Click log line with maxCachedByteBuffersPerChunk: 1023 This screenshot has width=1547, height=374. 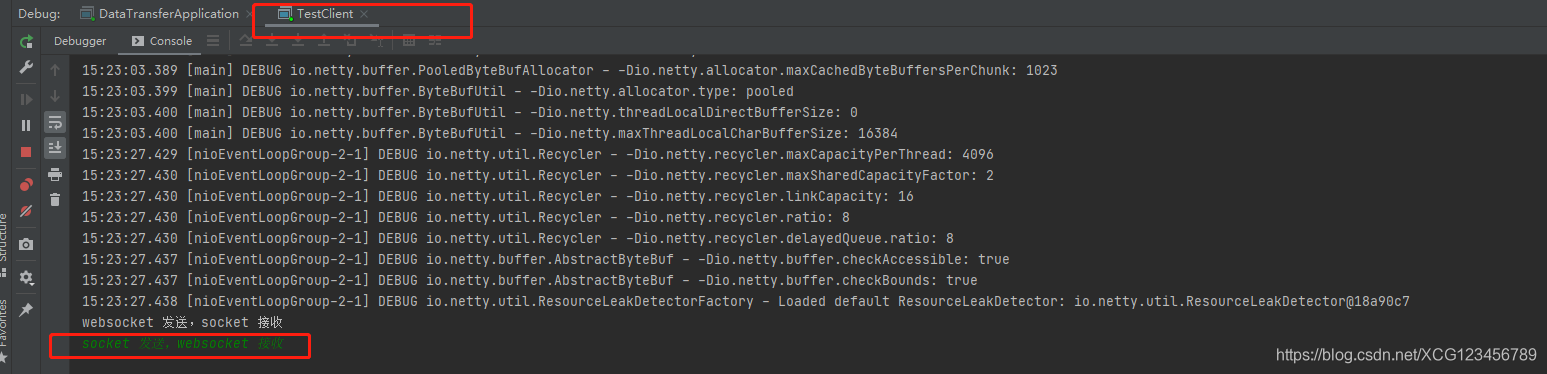(x=570, y=71)
